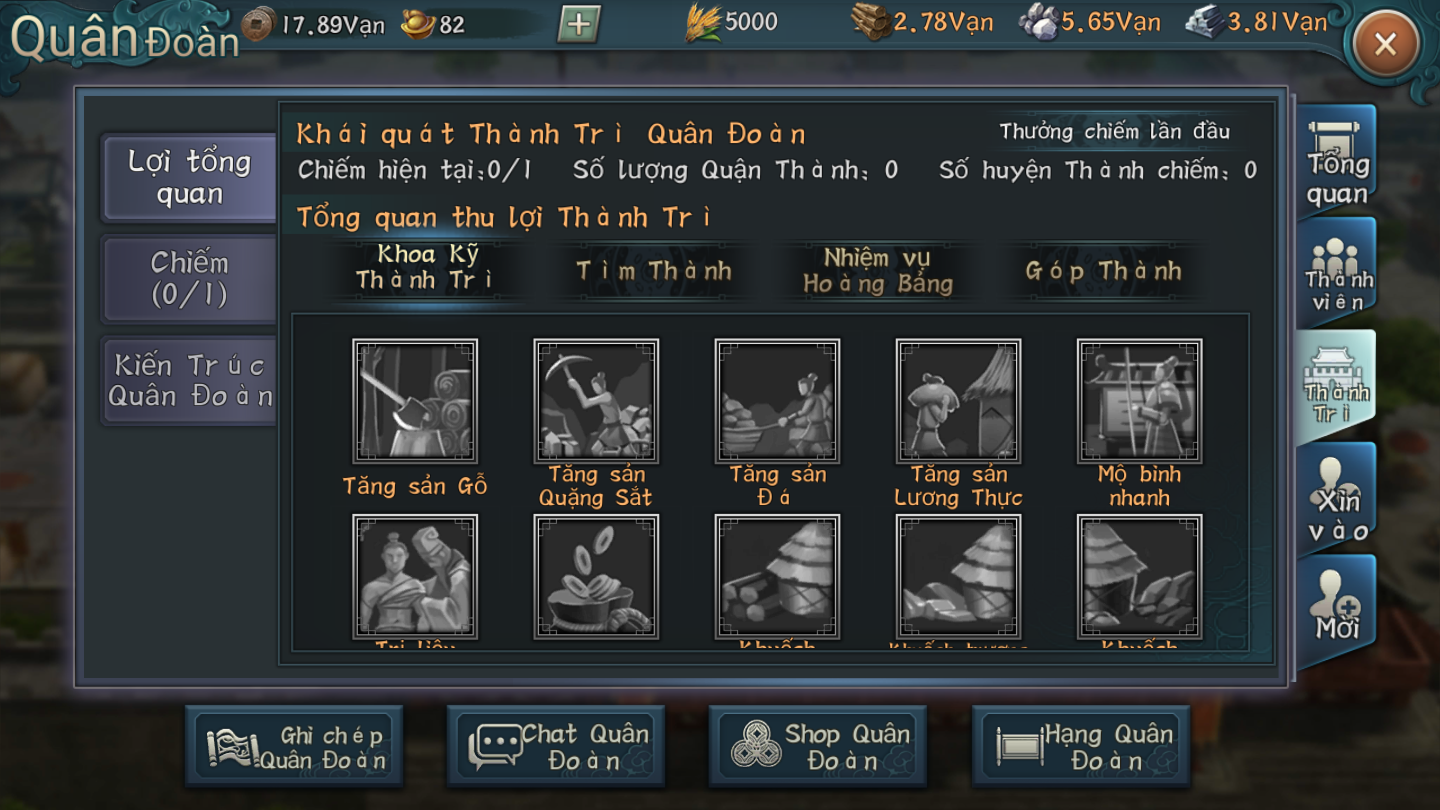
Task: Select the Khoa Kỹ Thành Trì tab
Action: pyautogui.click(x=427, y=268)
